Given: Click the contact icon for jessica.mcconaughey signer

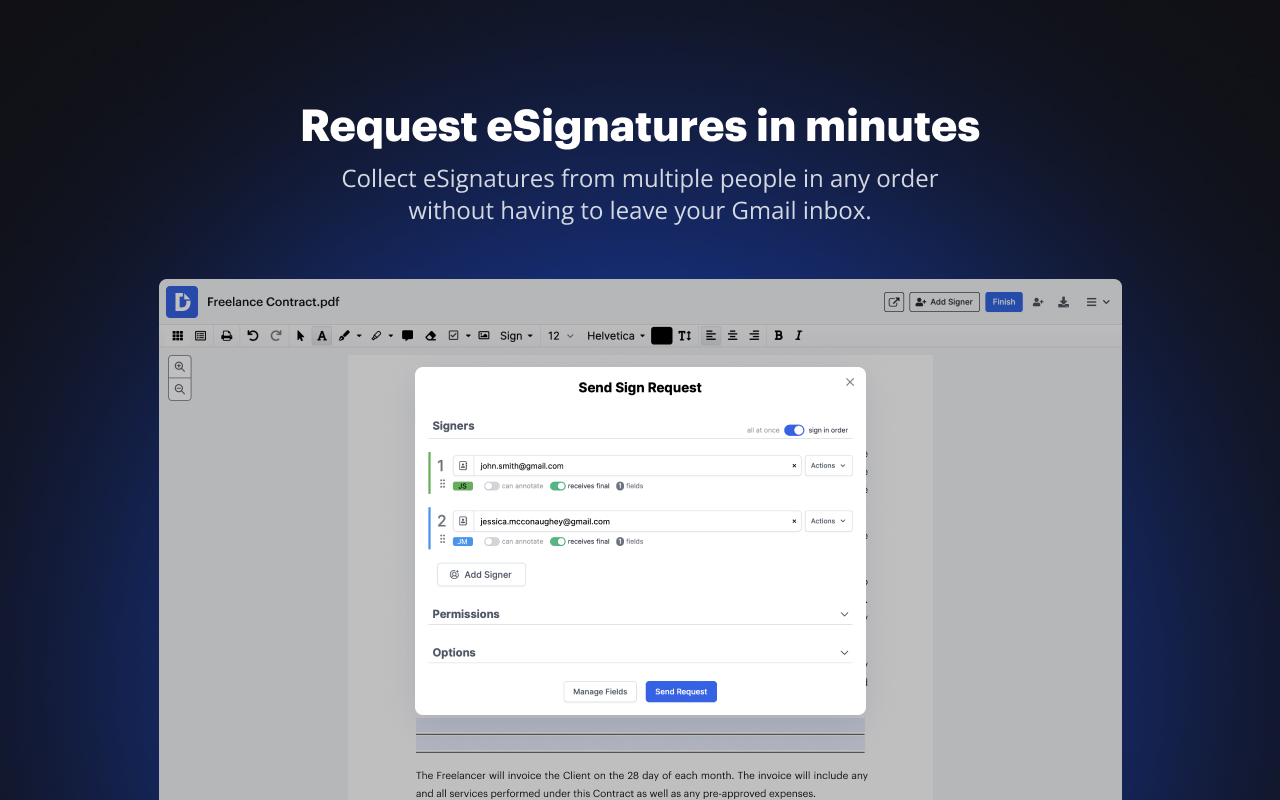Looking at the screenshot, I should 463,521.
